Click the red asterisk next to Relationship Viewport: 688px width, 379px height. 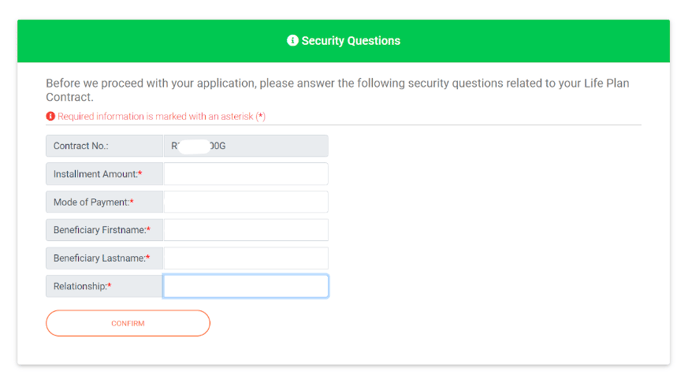click(110, 286)
